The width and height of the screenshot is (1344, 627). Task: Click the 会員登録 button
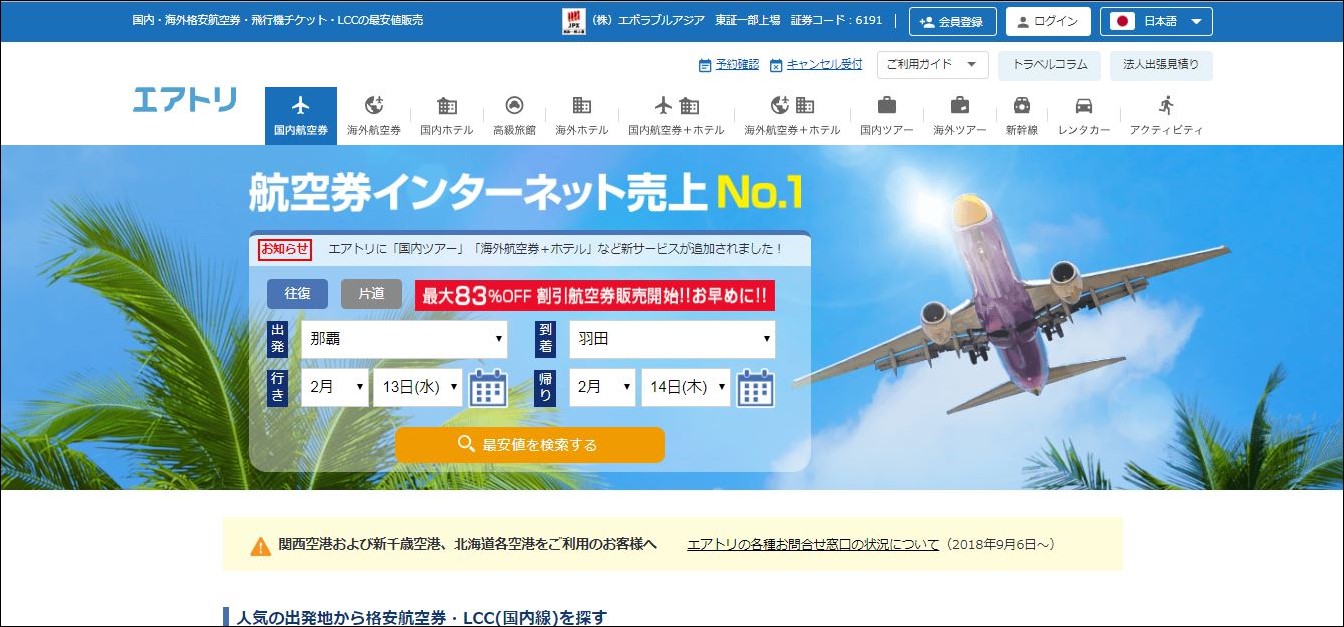click(953, 21)
